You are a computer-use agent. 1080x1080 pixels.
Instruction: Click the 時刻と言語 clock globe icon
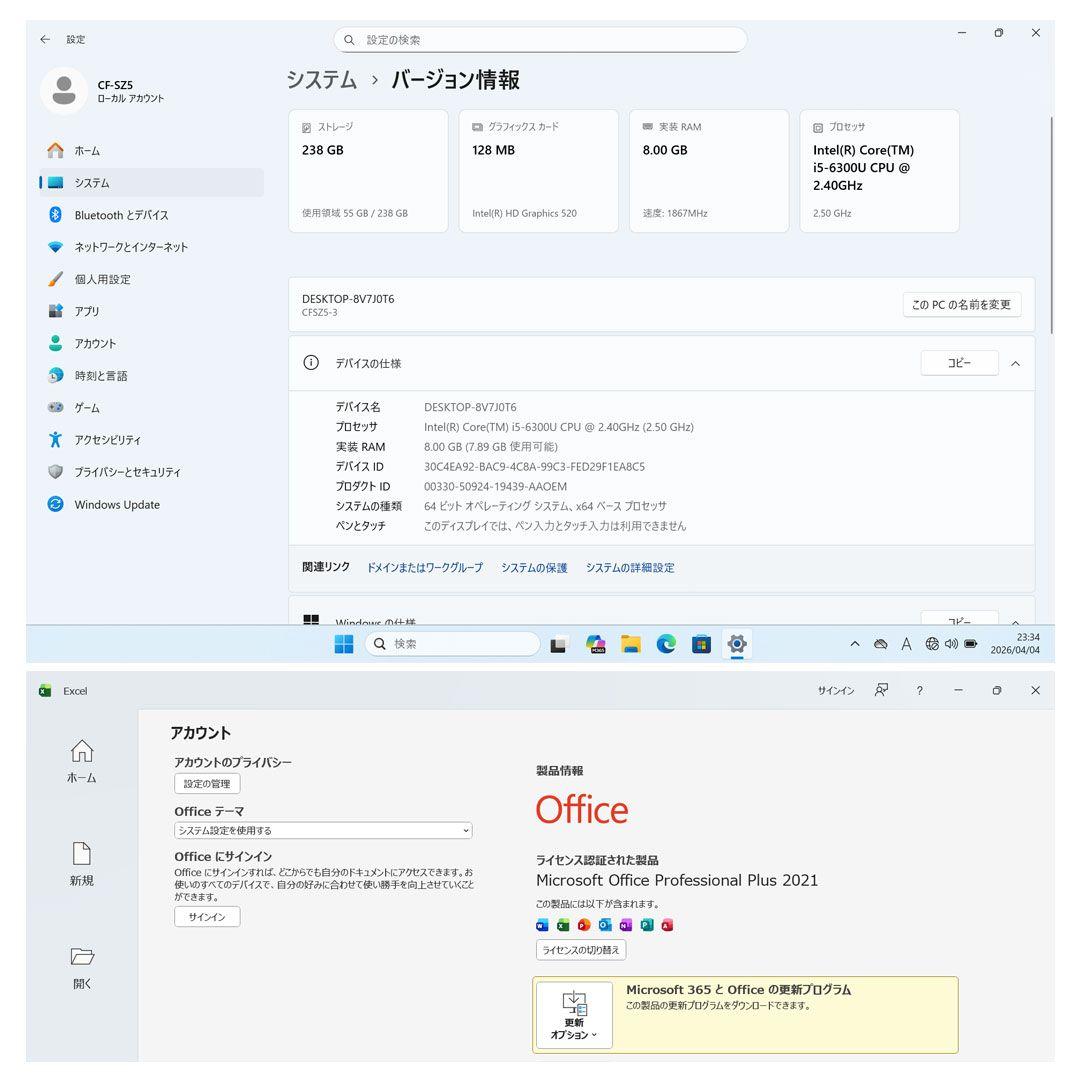pyautogui.click(x=56, y=375)
